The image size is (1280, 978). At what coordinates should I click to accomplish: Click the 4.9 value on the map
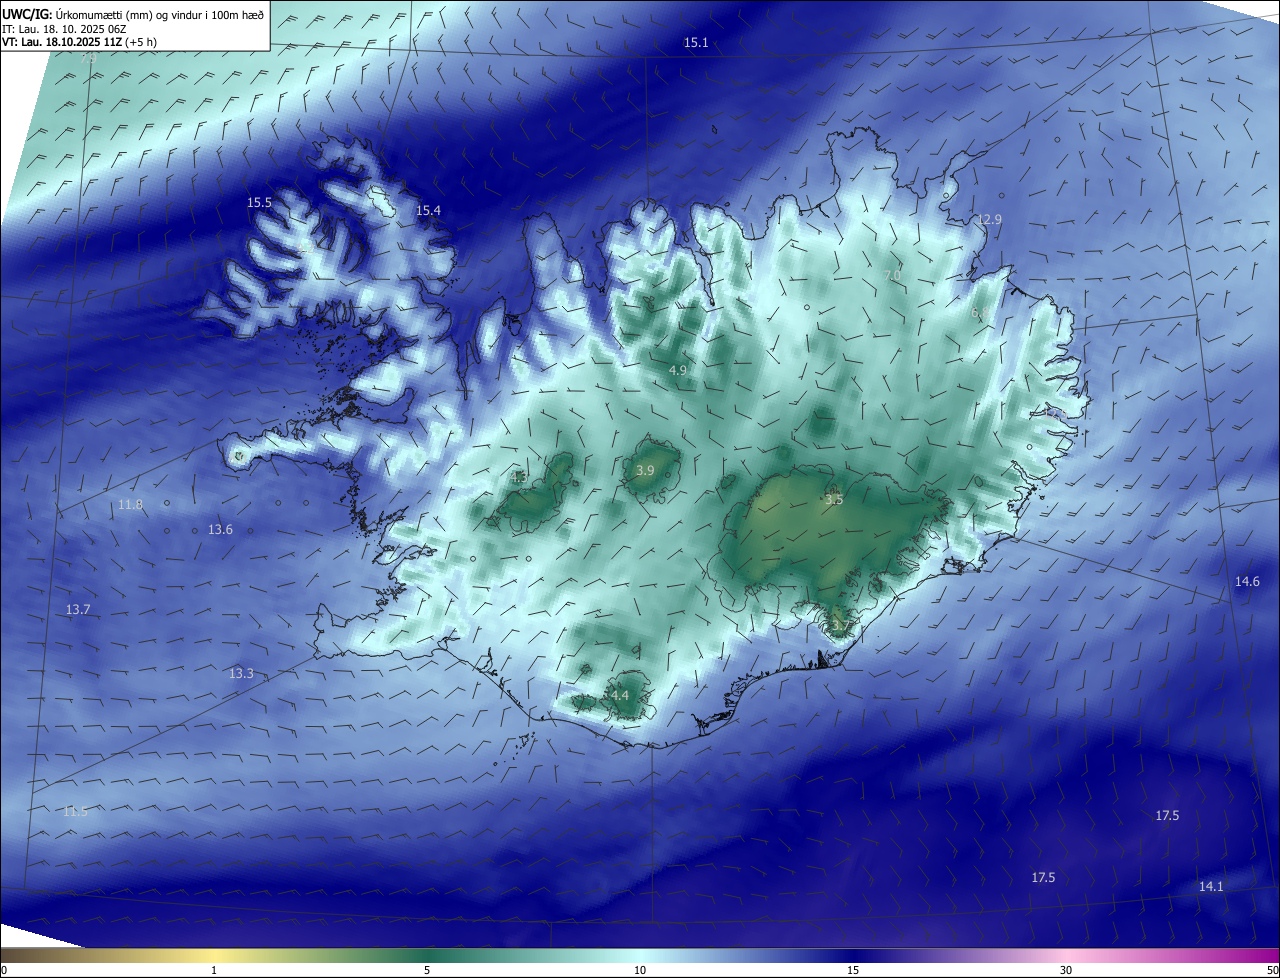click(678, 370)
